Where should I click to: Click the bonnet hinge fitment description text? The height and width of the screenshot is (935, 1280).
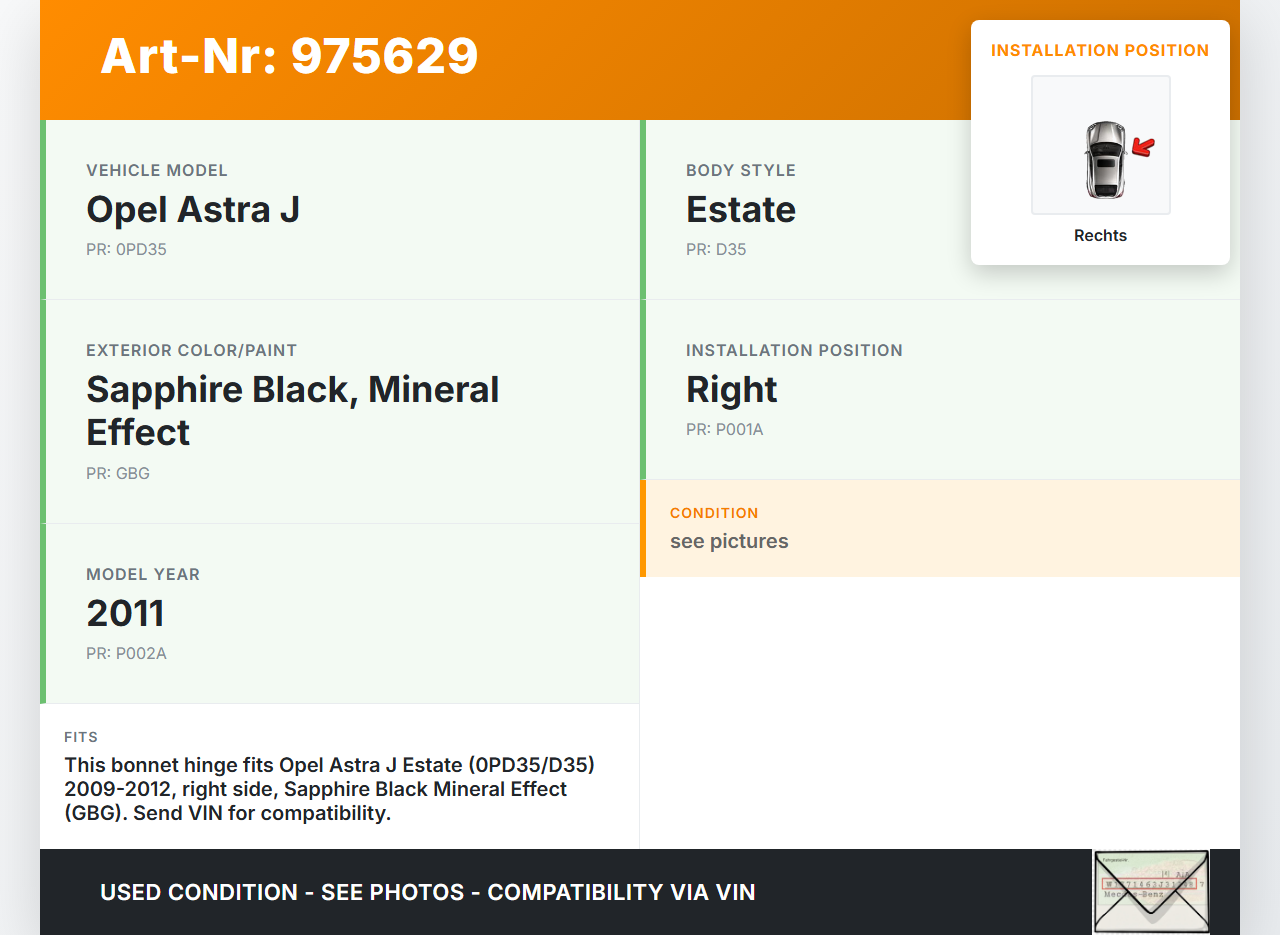[x=330, y=789]
